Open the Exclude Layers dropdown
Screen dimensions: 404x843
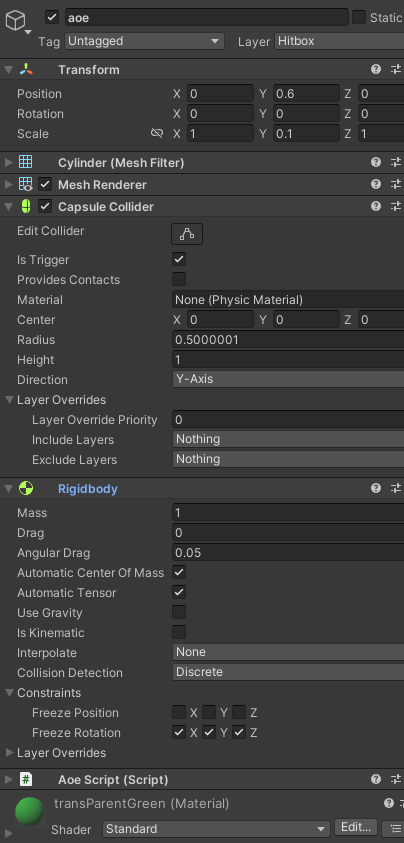tap(288, 459)
